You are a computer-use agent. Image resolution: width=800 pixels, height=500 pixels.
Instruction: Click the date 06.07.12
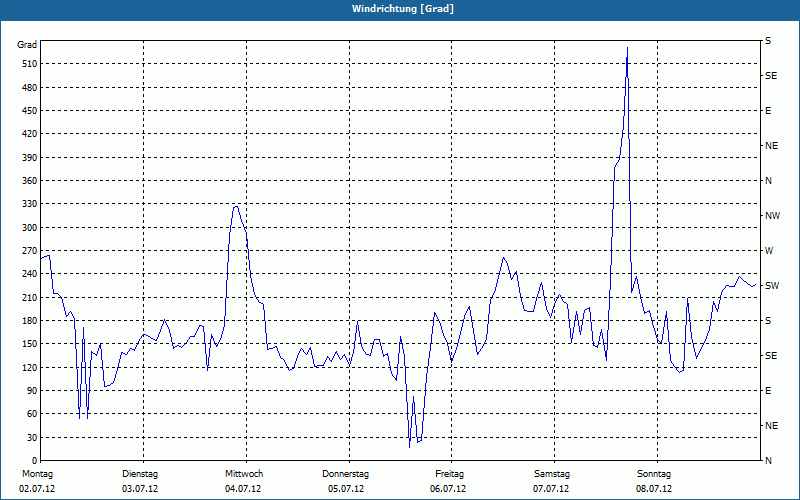pos(448,489)
